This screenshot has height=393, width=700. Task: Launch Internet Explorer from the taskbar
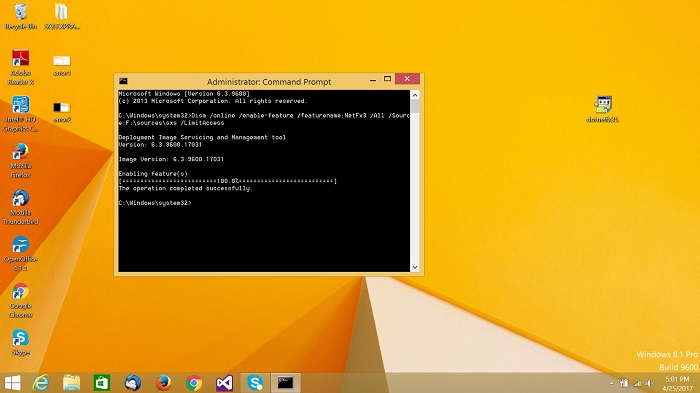point(41,383)
